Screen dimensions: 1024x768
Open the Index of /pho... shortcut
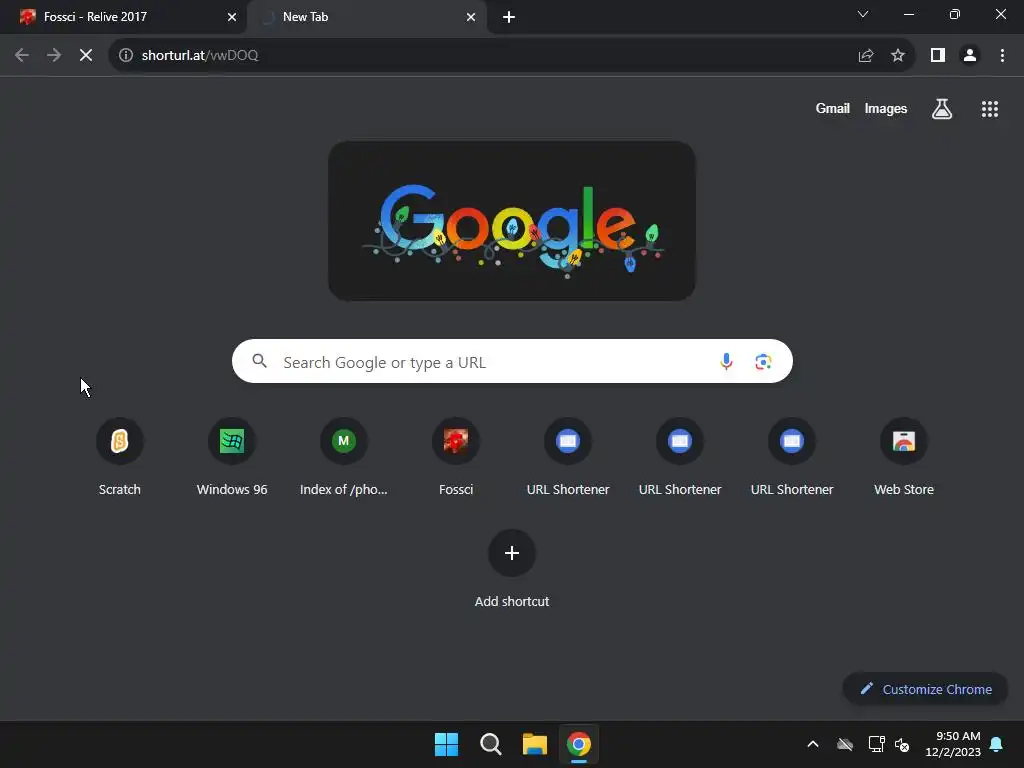coord(344,457)
